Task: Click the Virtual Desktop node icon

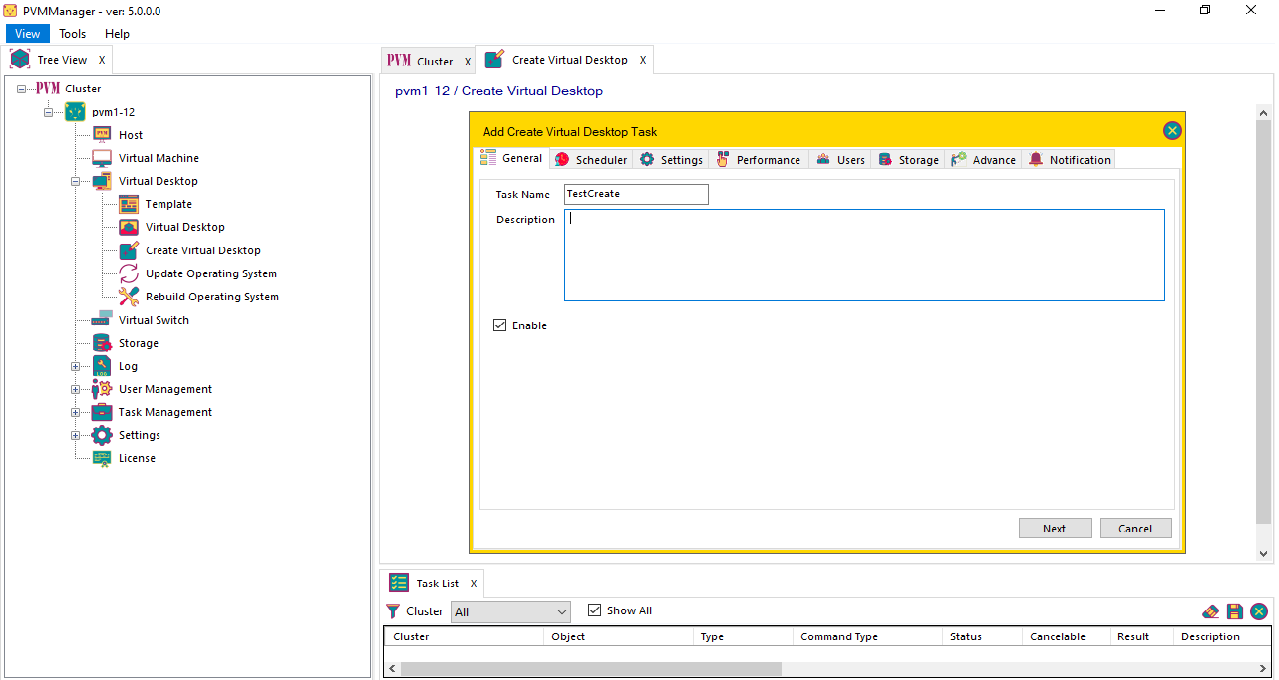Action: tap(102, 181)
